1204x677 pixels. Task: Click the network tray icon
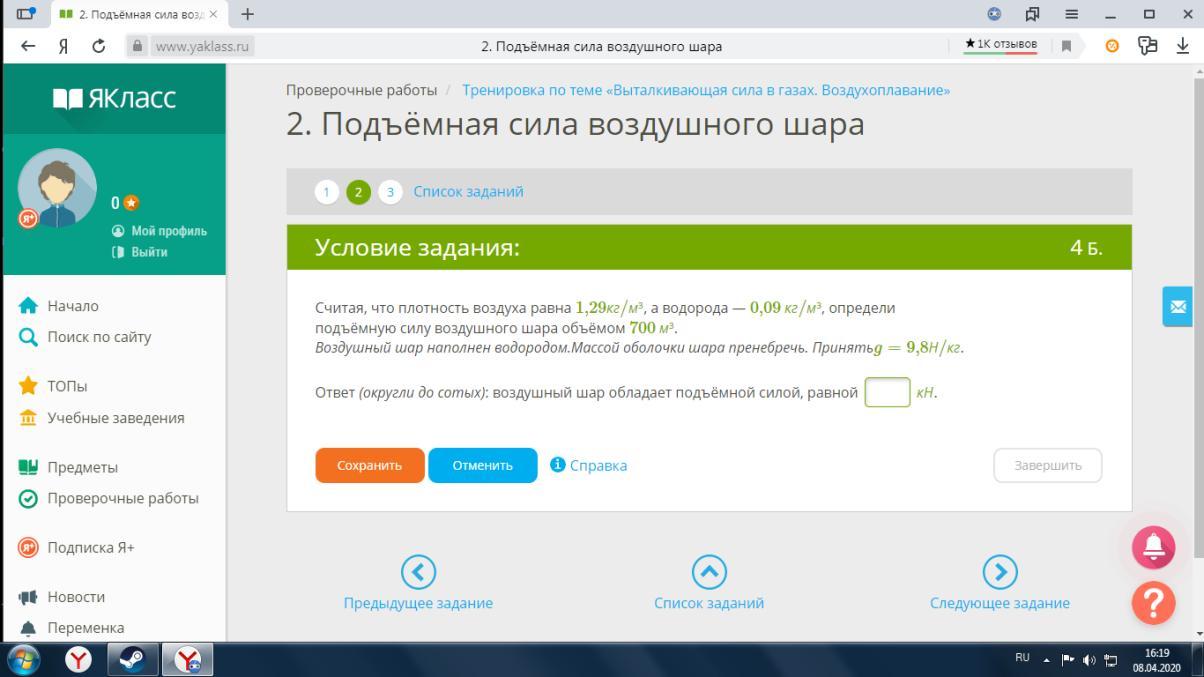click(1110, 660)
